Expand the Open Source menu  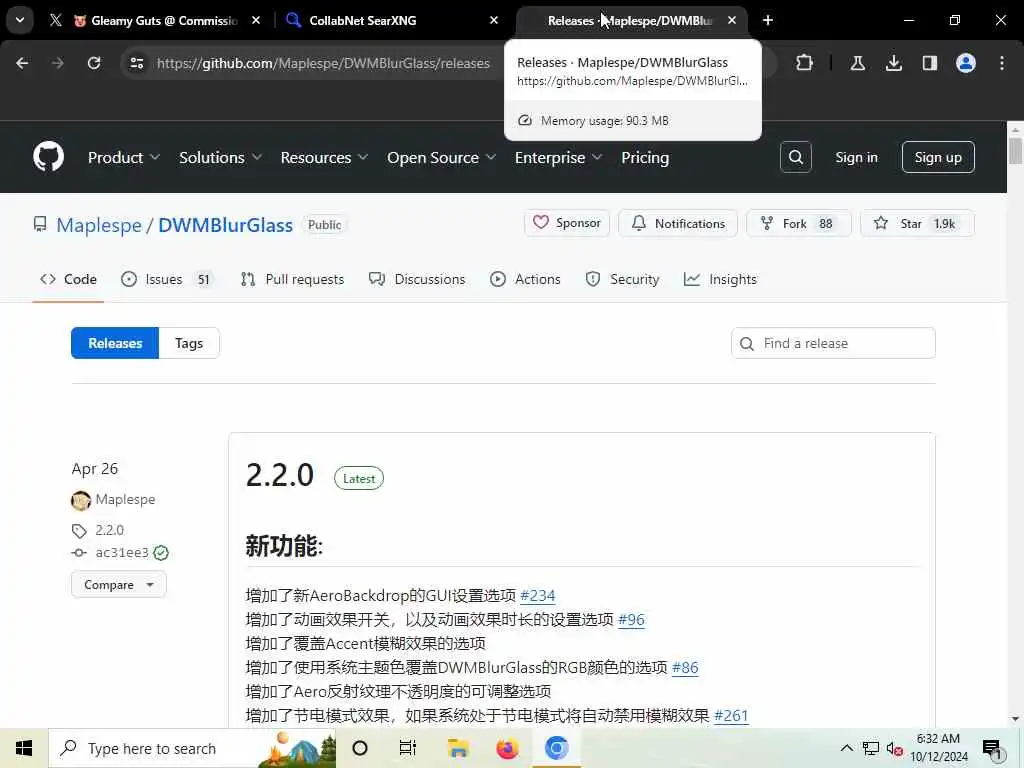point(441,157)
